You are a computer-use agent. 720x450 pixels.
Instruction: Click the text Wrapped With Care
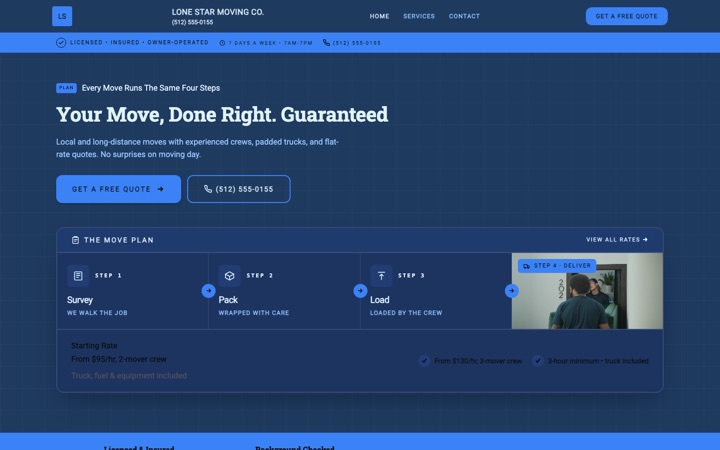coord(254,313)
